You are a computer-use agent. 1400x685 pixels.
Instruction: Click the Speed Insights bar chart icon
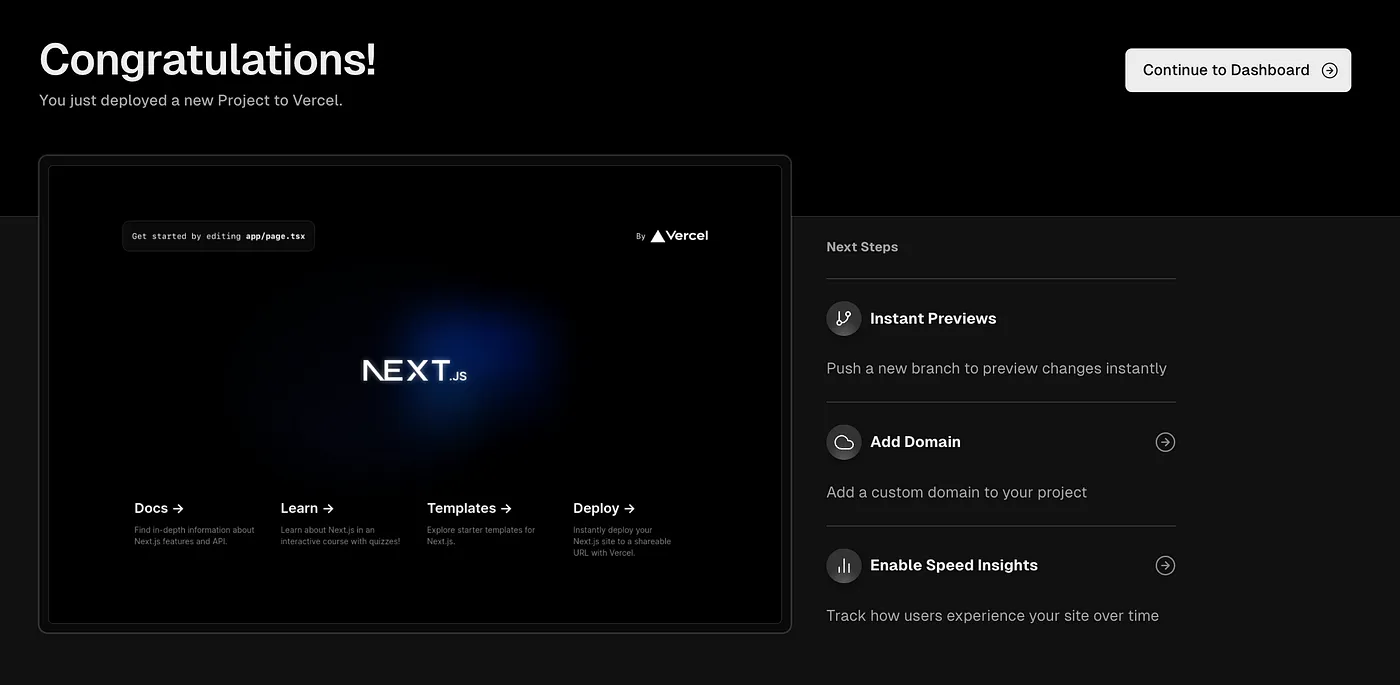point(844,565)
